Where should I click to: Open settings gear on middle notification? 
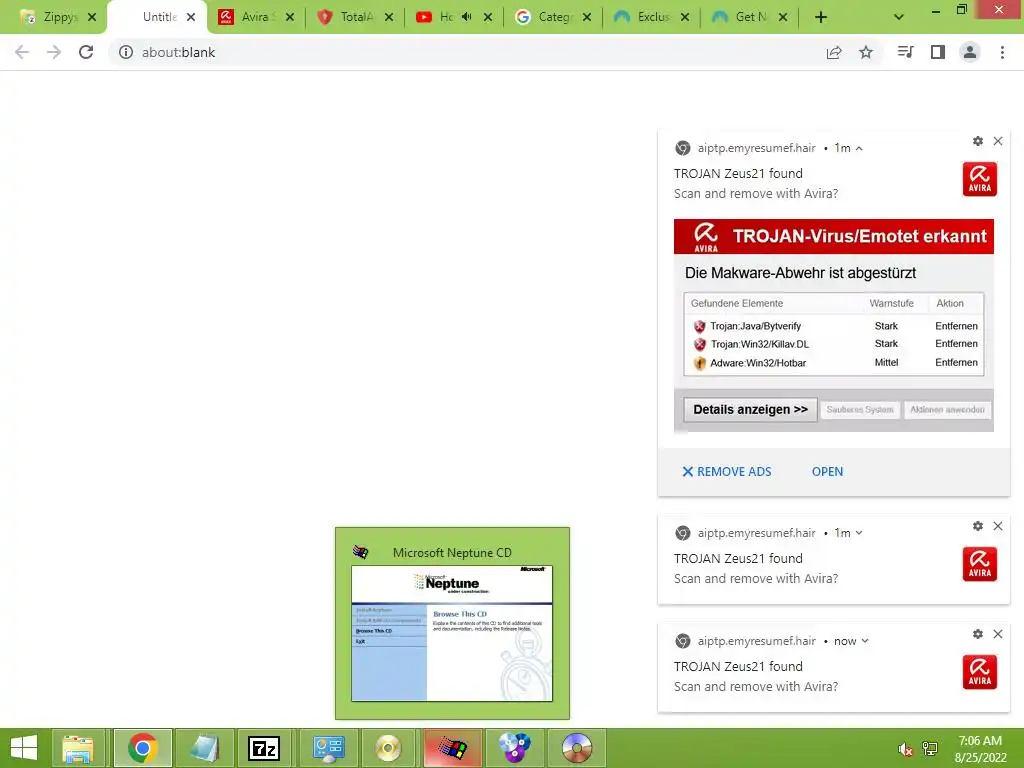tap(978, 526)
